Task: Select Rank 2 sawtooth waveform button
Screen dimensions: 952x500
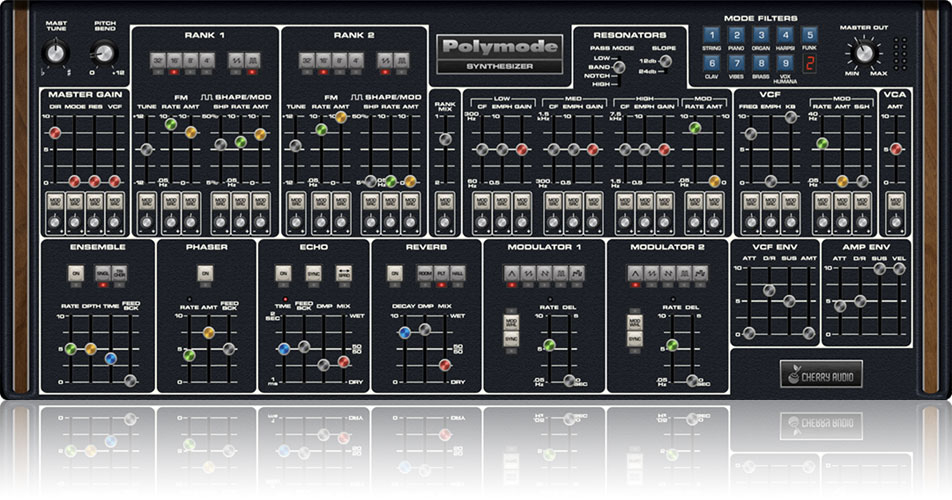Action: 386,61
